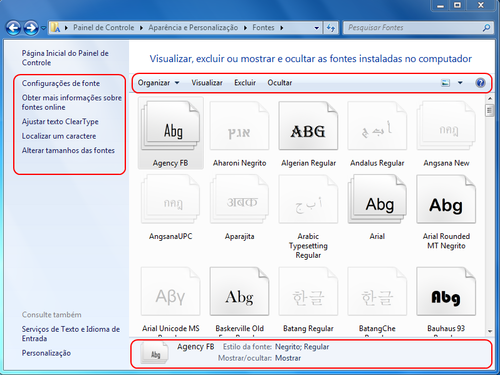This screenshot has width=500, height=375.
Task: Go forward with the Forward arrow button
Action: tap(31, 28)
